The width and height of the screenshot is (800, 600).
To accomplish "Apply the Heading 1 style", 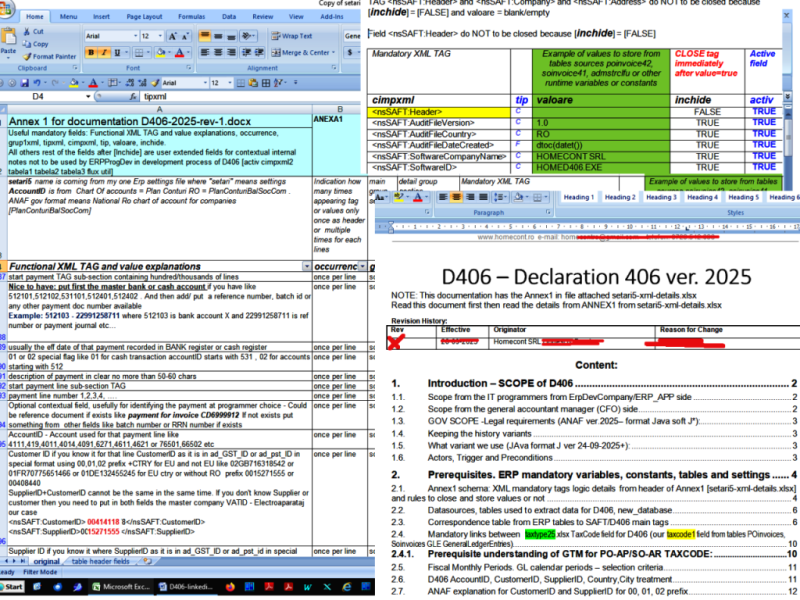I will [x=578, y=197].
